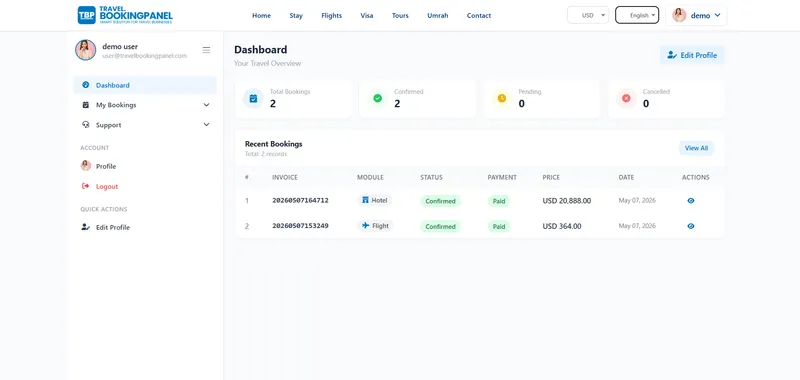Open the Contact menu item
Viewport: 800px width, 380px height.
coord(479,16)
